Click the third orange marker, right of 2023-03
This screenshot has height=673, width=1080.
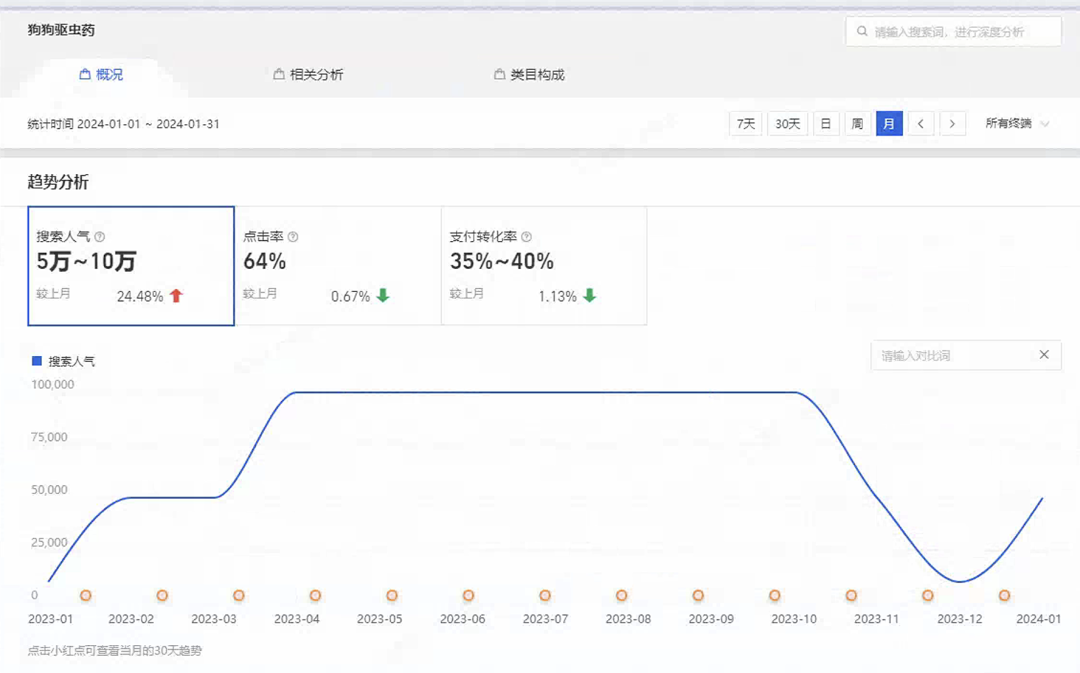(x=238, y=595)
